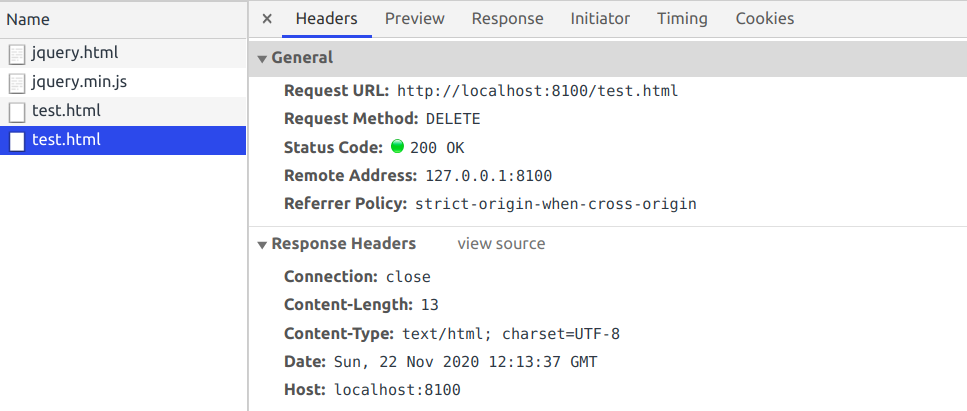The width and height of the screenshot is (967, 411).
Task: Click the view source link
Action: (501, 244)
